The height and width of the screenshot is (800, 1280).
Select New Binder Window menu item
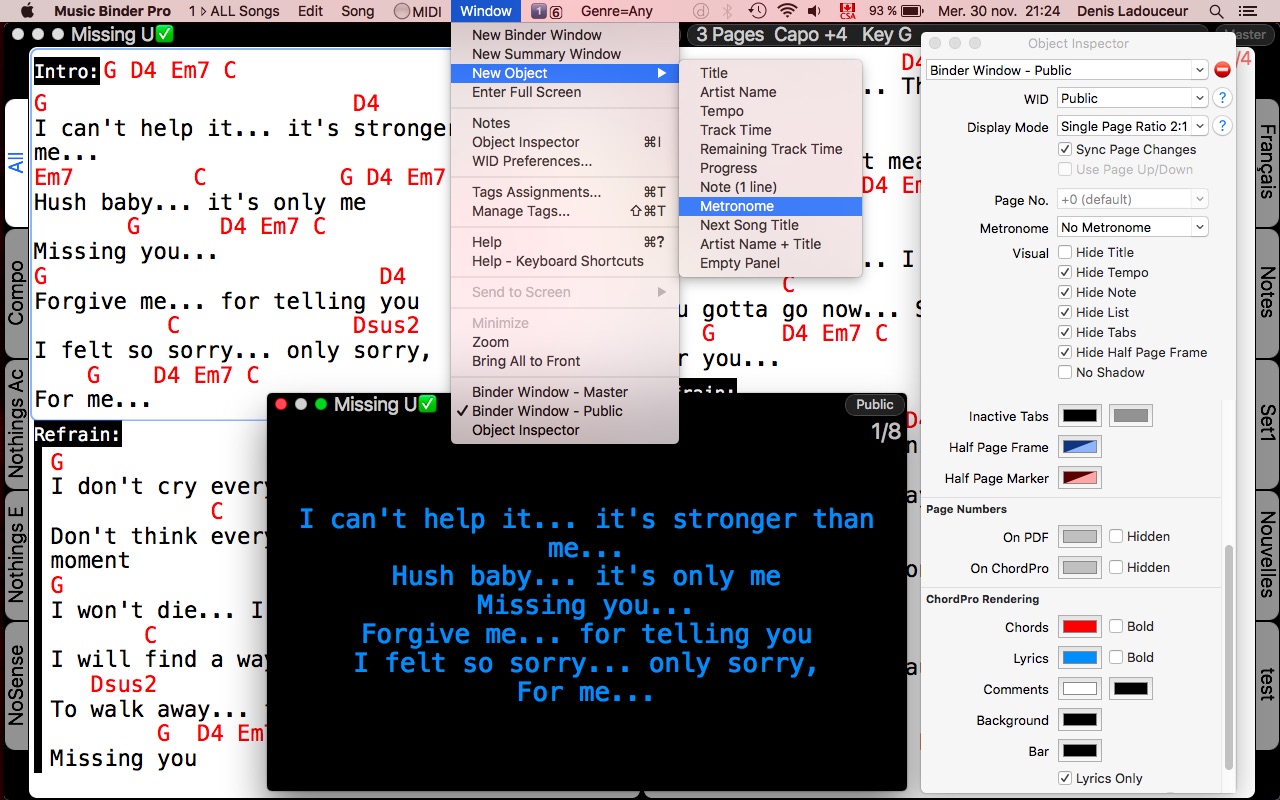tap(565, 35)
